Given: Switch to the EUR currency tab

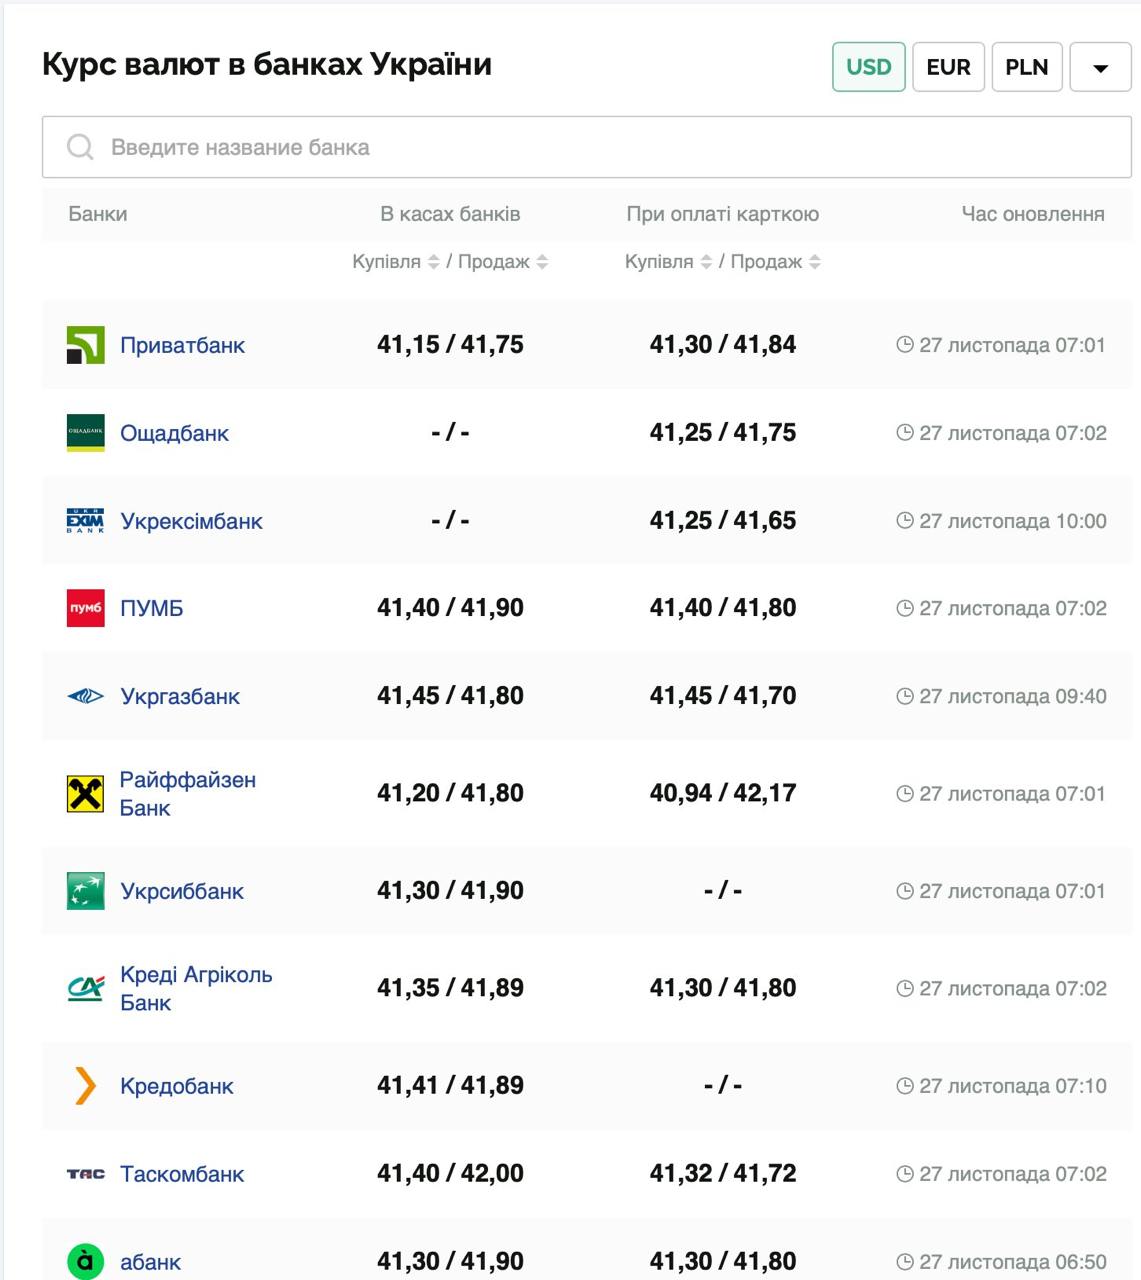Looking at the screenshot, I should (x=948, y=67).
